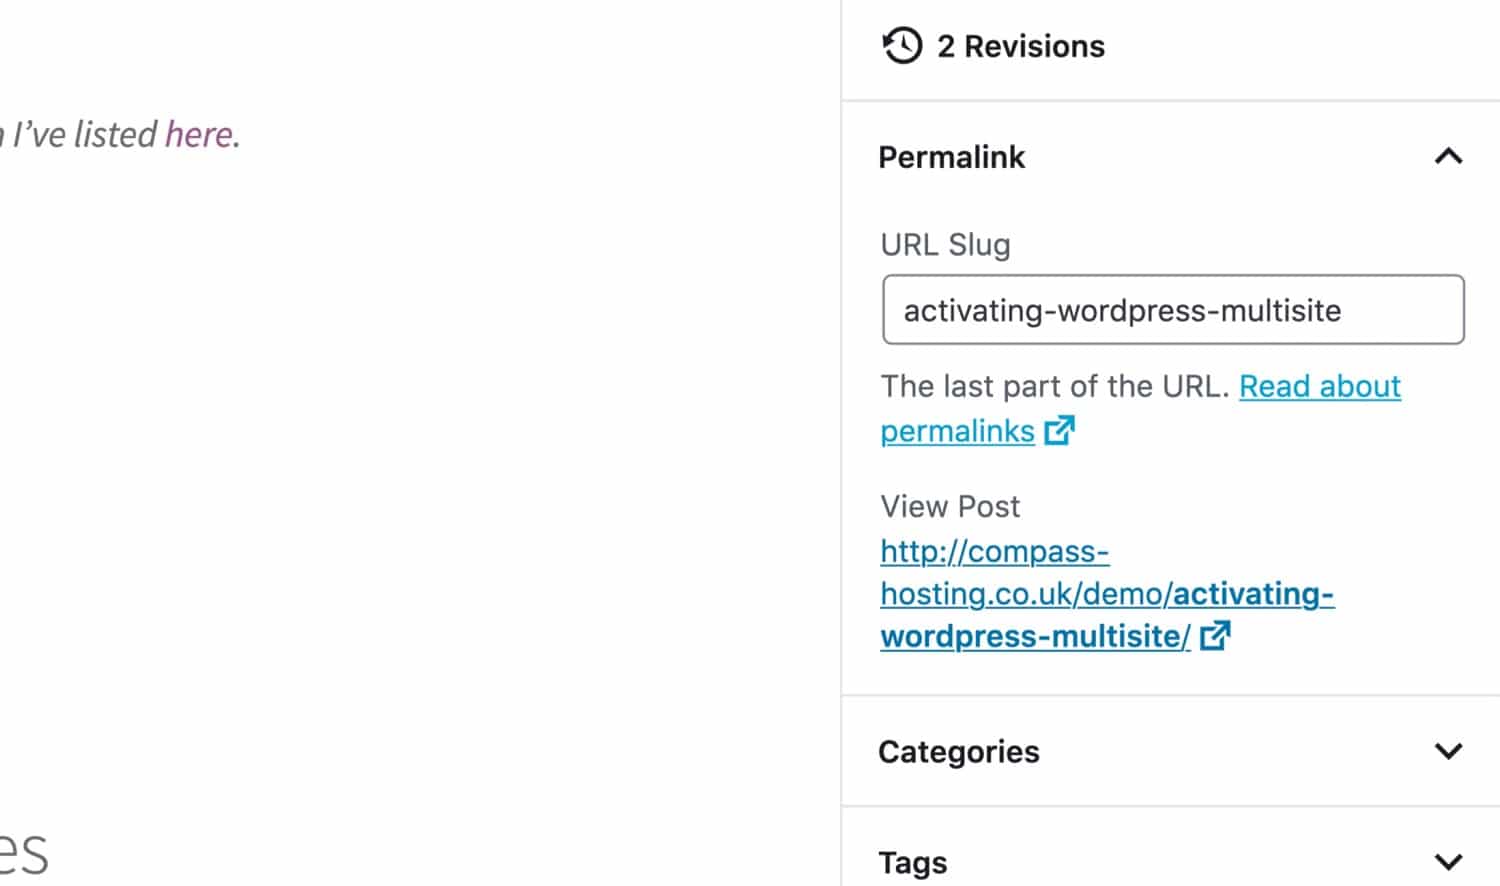Click the partial heading at bottom-left of editor
The height and width of the screenshot is (886, 1500).
tap(23, 855)
